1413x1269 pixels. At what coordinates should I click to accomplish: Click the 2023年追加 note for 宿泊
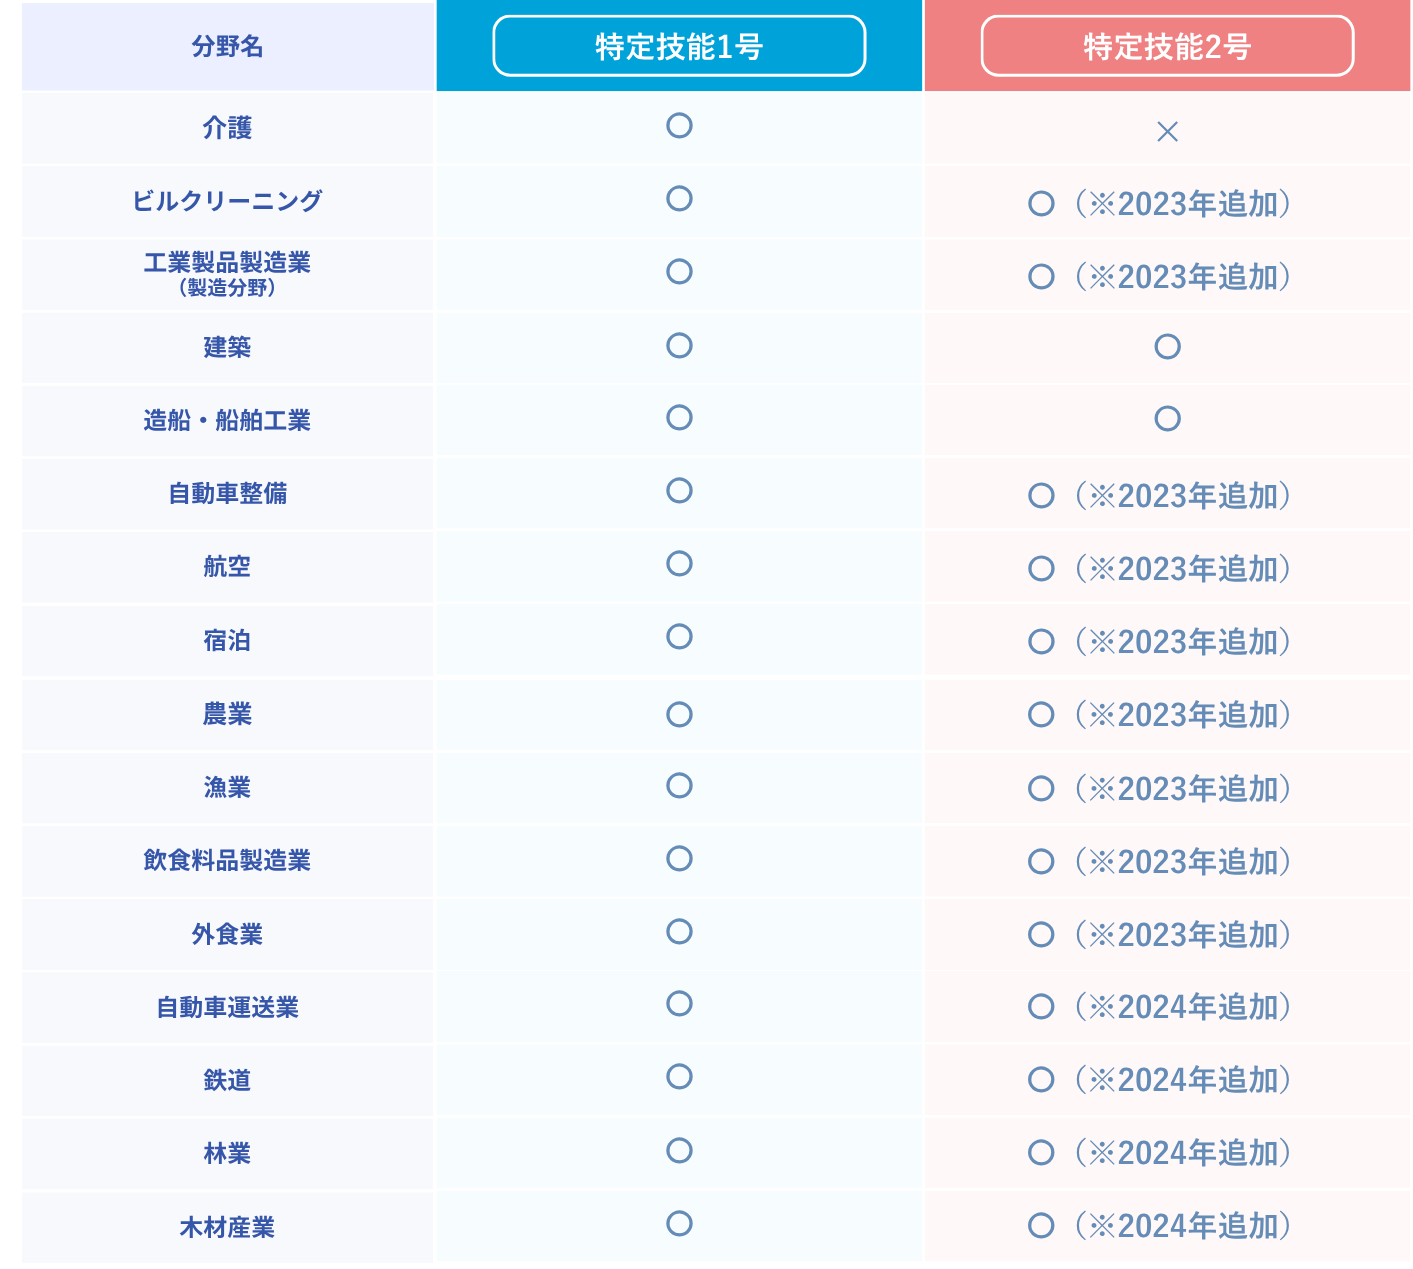pos(1183,642)
